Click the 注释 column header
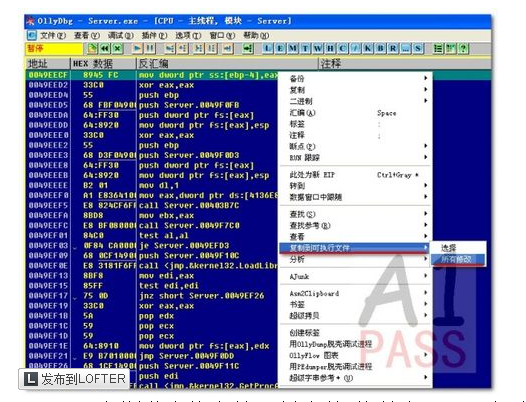 click(405, 63)
